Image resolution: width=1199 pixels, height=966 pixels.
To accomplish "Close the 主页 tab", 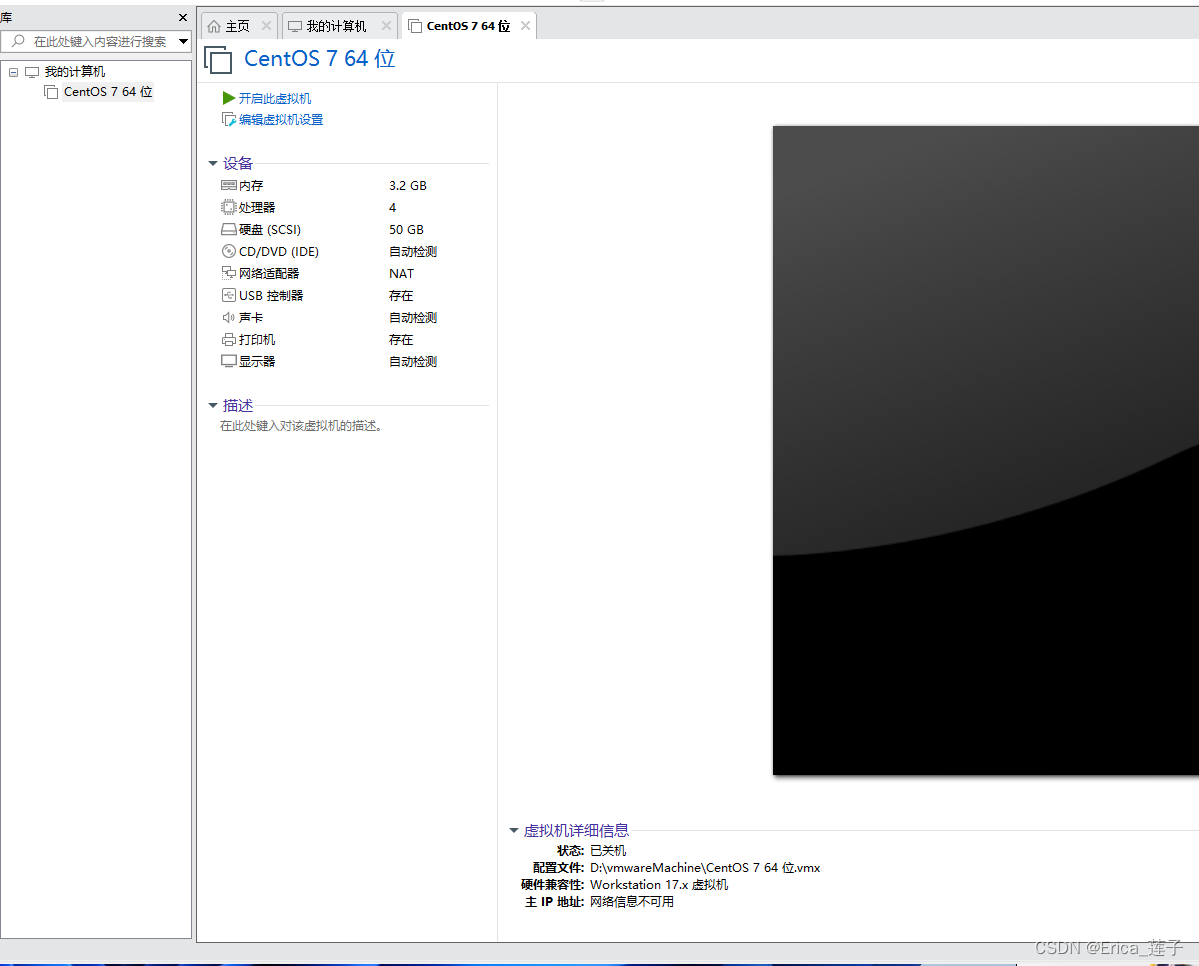I will tap(266, 25).
